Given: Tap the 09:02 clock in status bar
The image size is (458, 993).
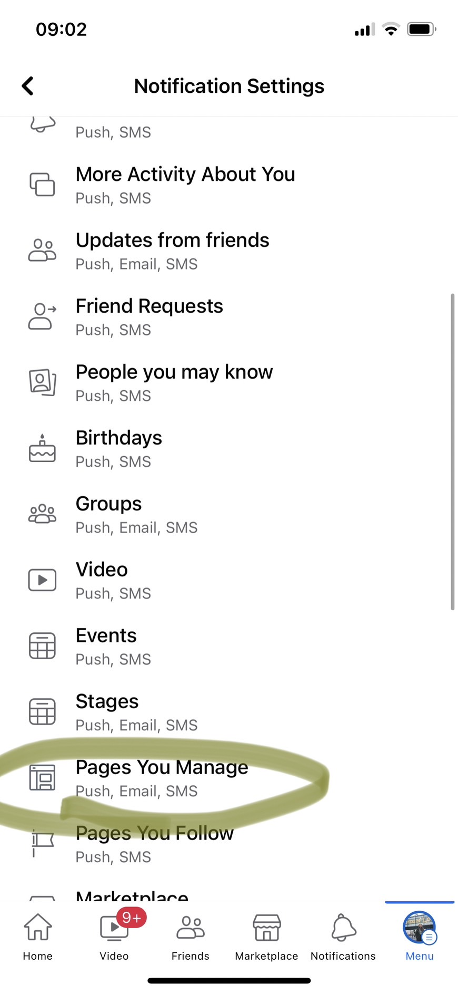Looking at the screenshot, I should (x=61, y=29).
